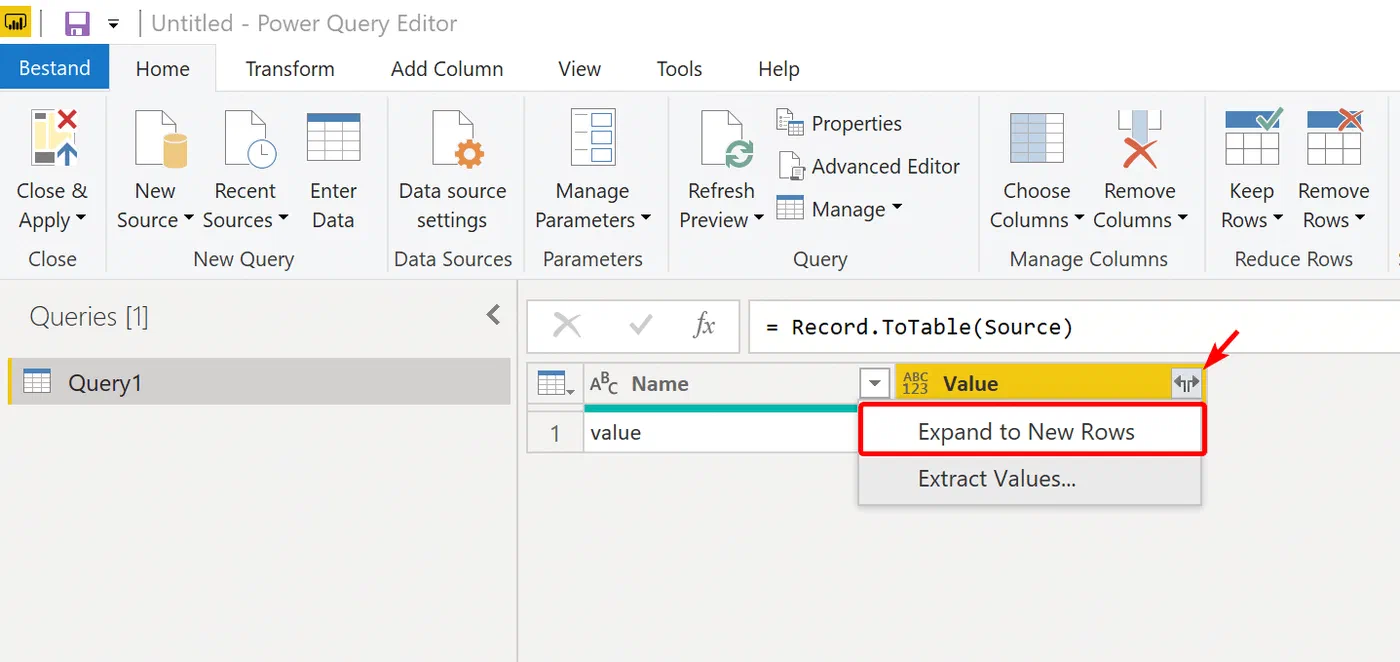Image resolution: width=1400 pixels, height=662 pixels.
Task: Open query Properties
Action: click(839, 123)
